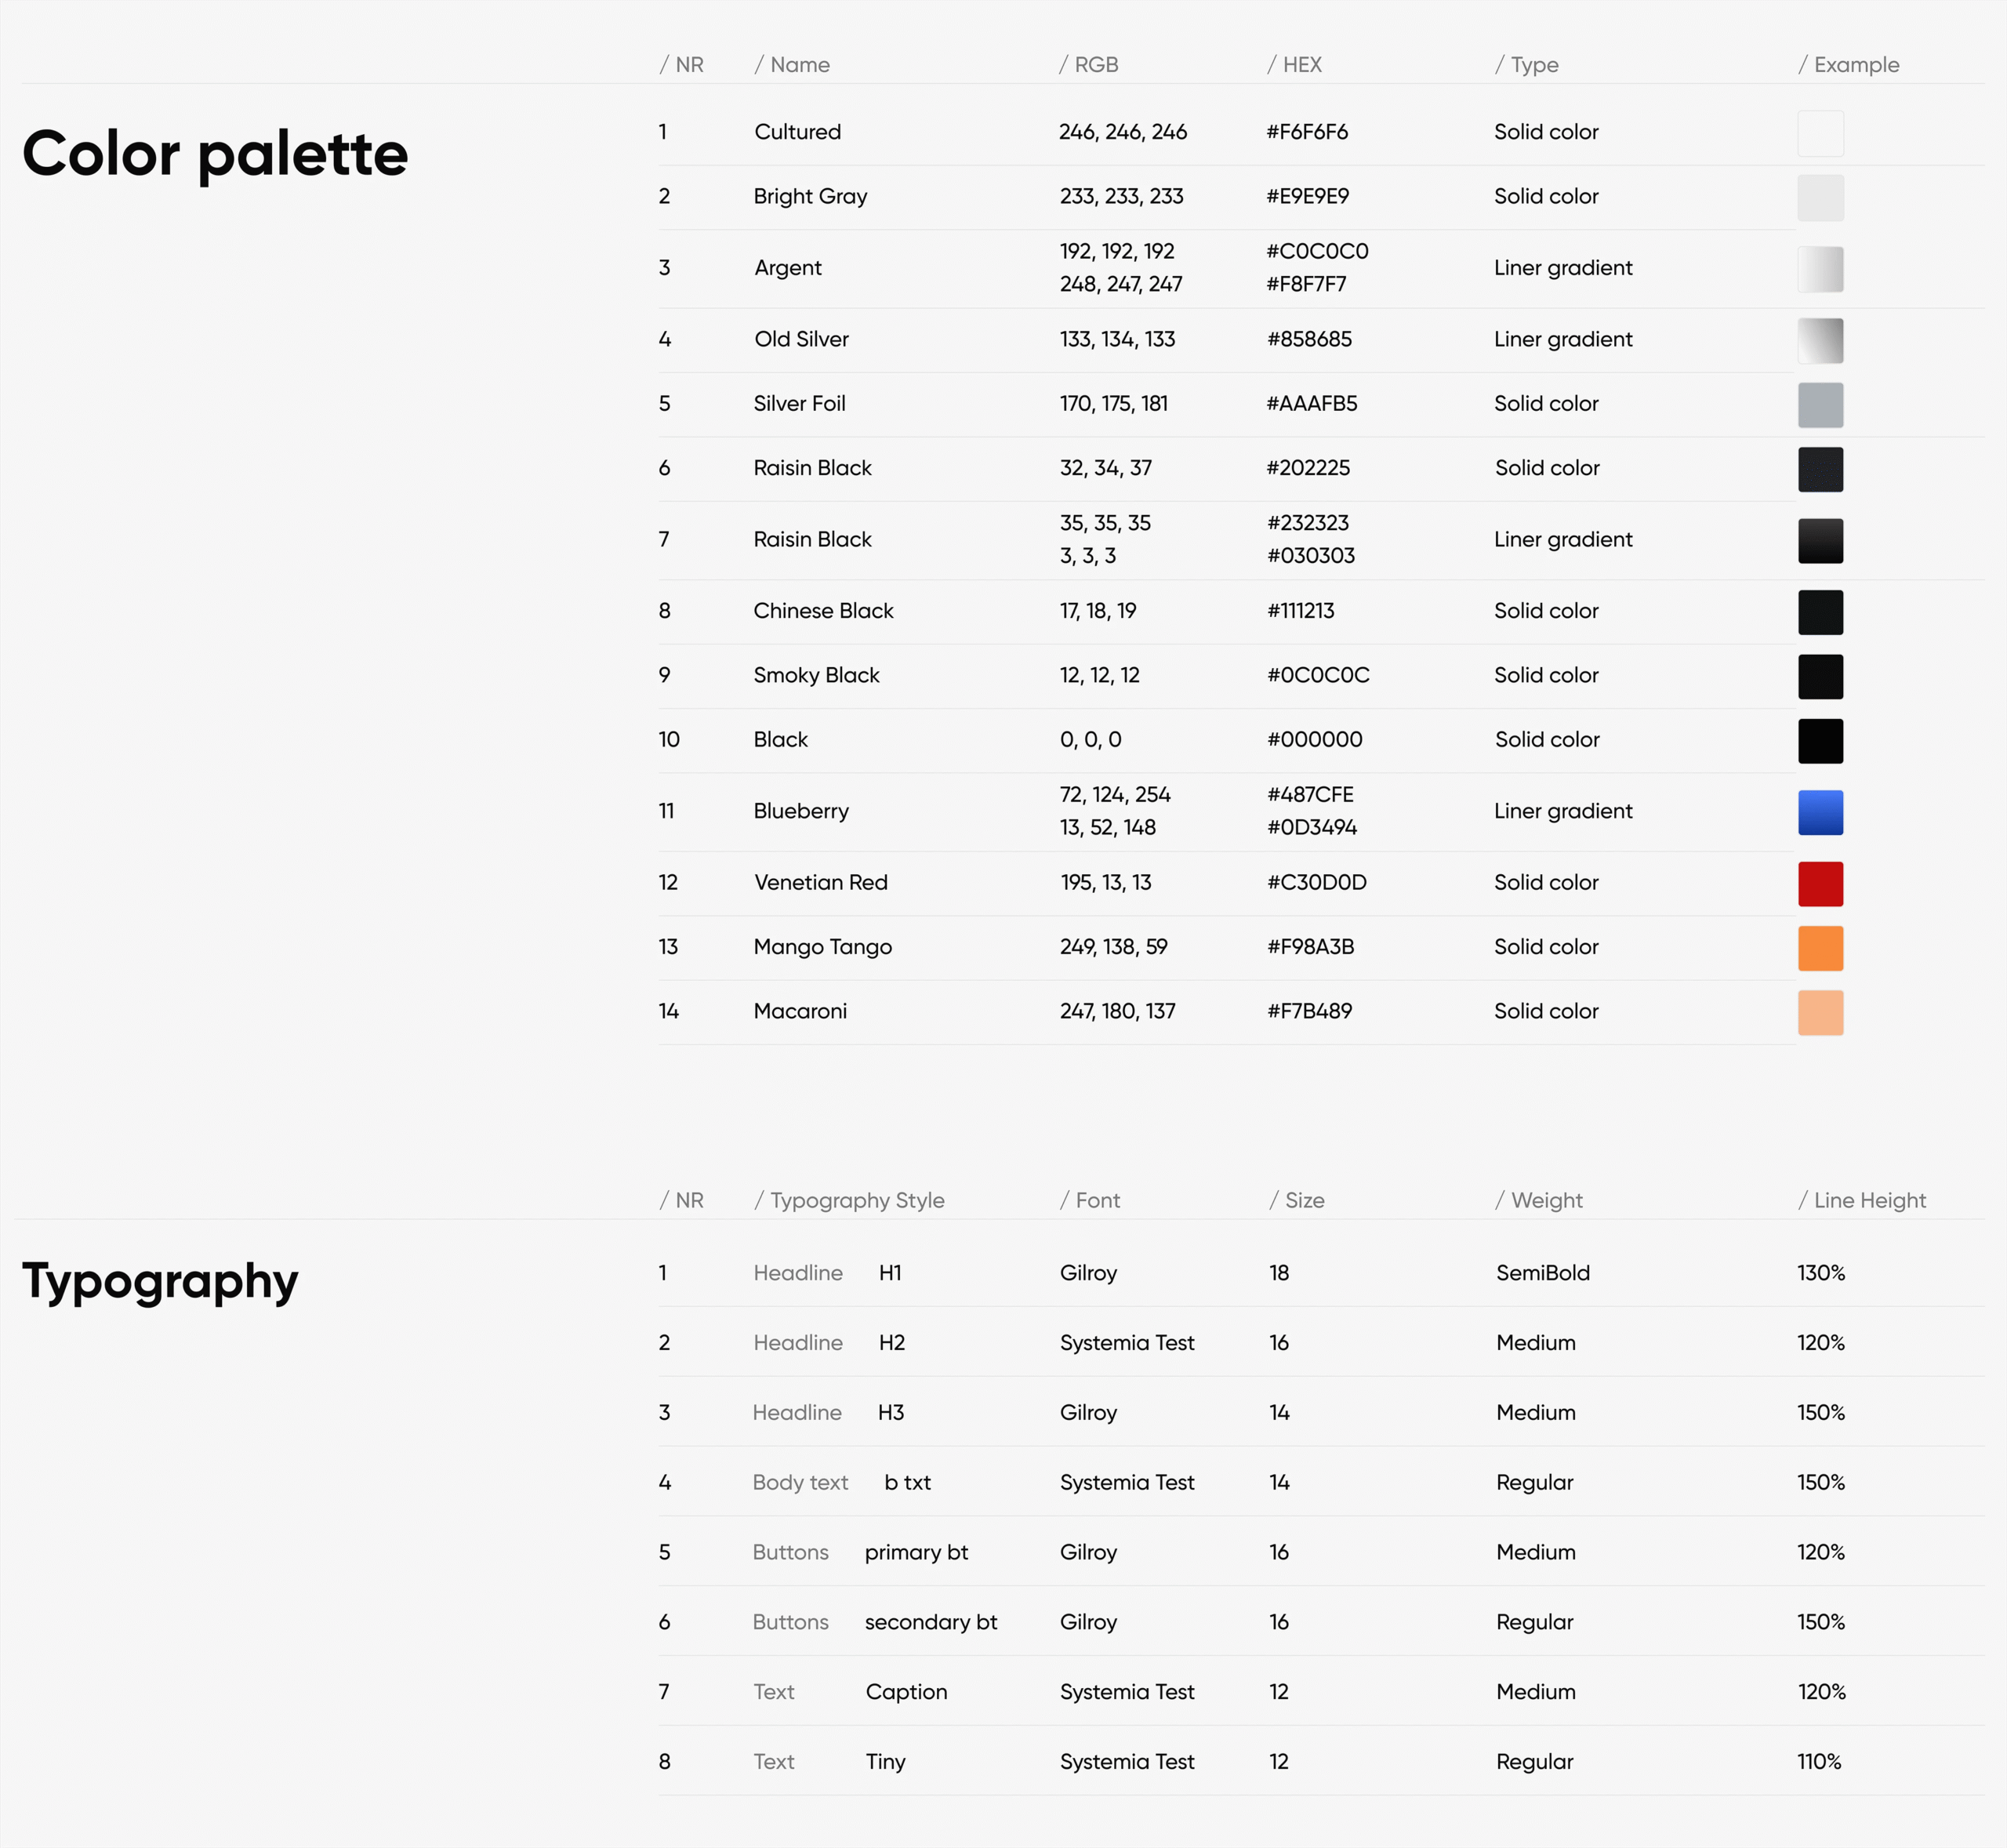Click the SemiBold weight value
Screen dimensions: 2007x1848
click(x=1542, y=1273)
